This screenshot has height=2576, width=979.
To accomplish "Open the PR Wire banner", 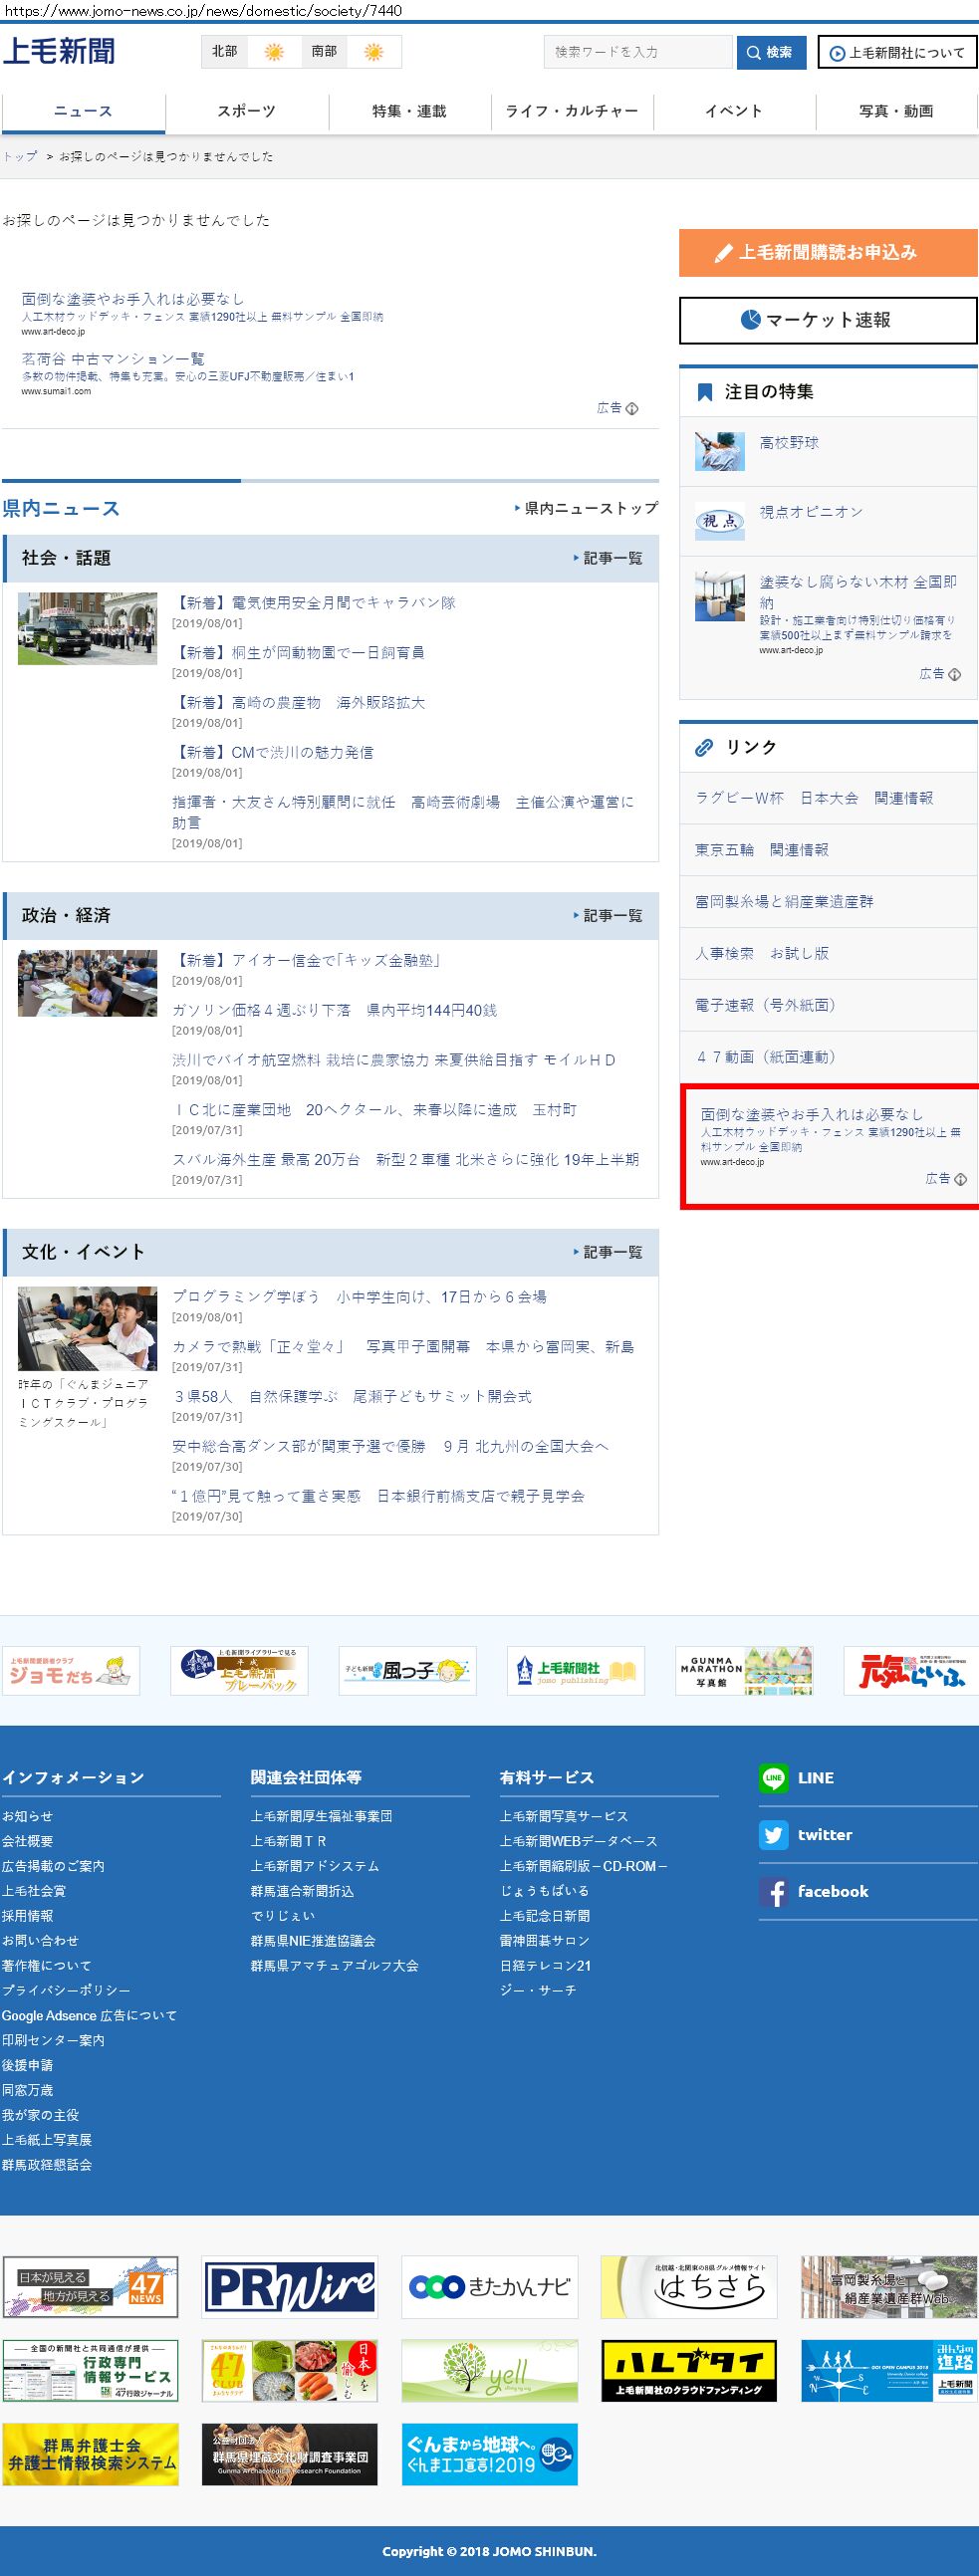I will coord(289,2287).
